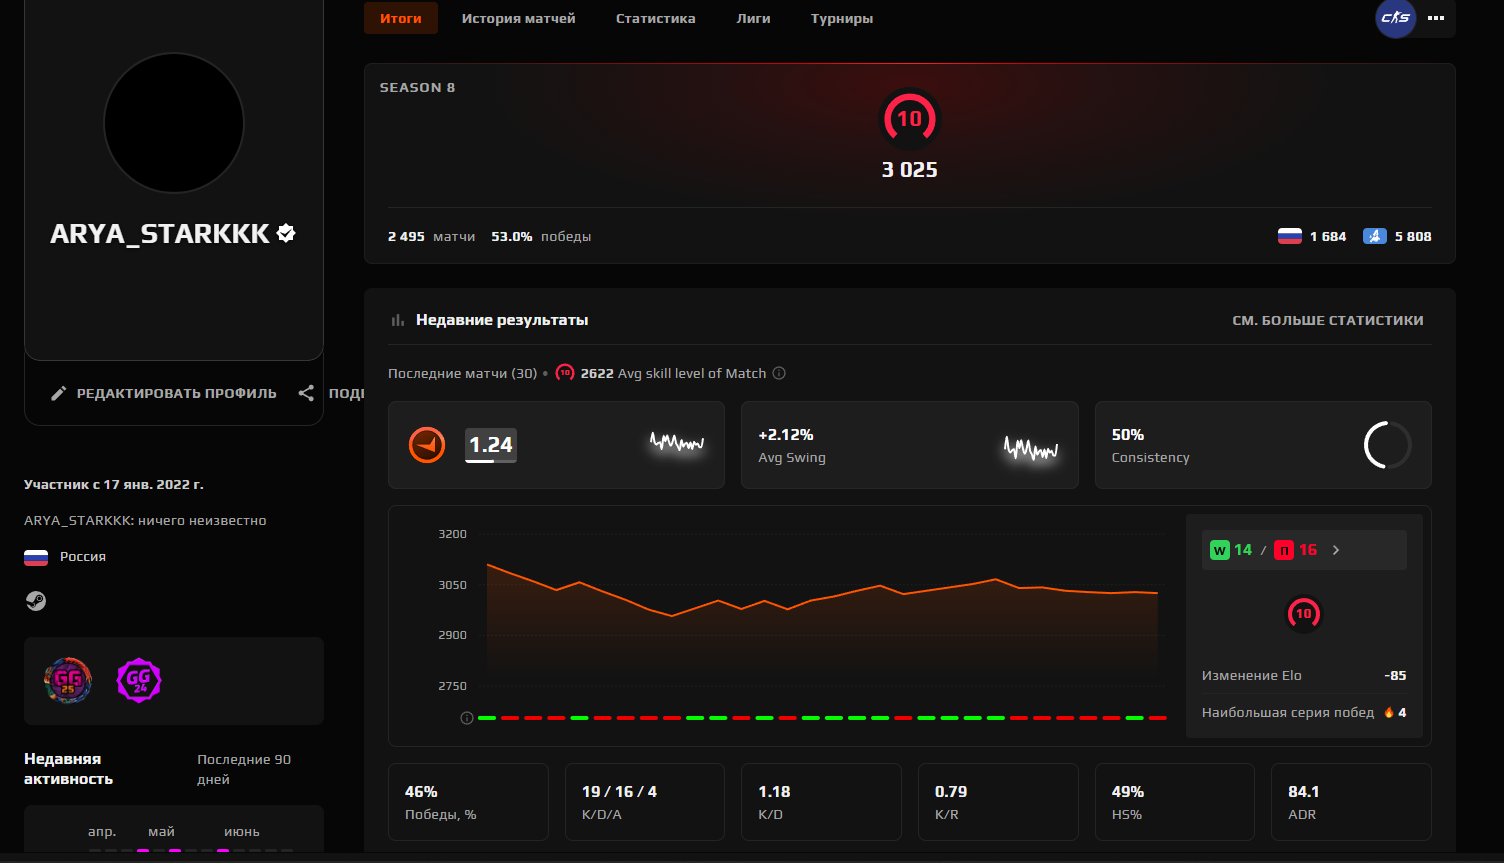Open the three-dot more options menu
Screen dimensions: 1504x864
pos(1436,18)
